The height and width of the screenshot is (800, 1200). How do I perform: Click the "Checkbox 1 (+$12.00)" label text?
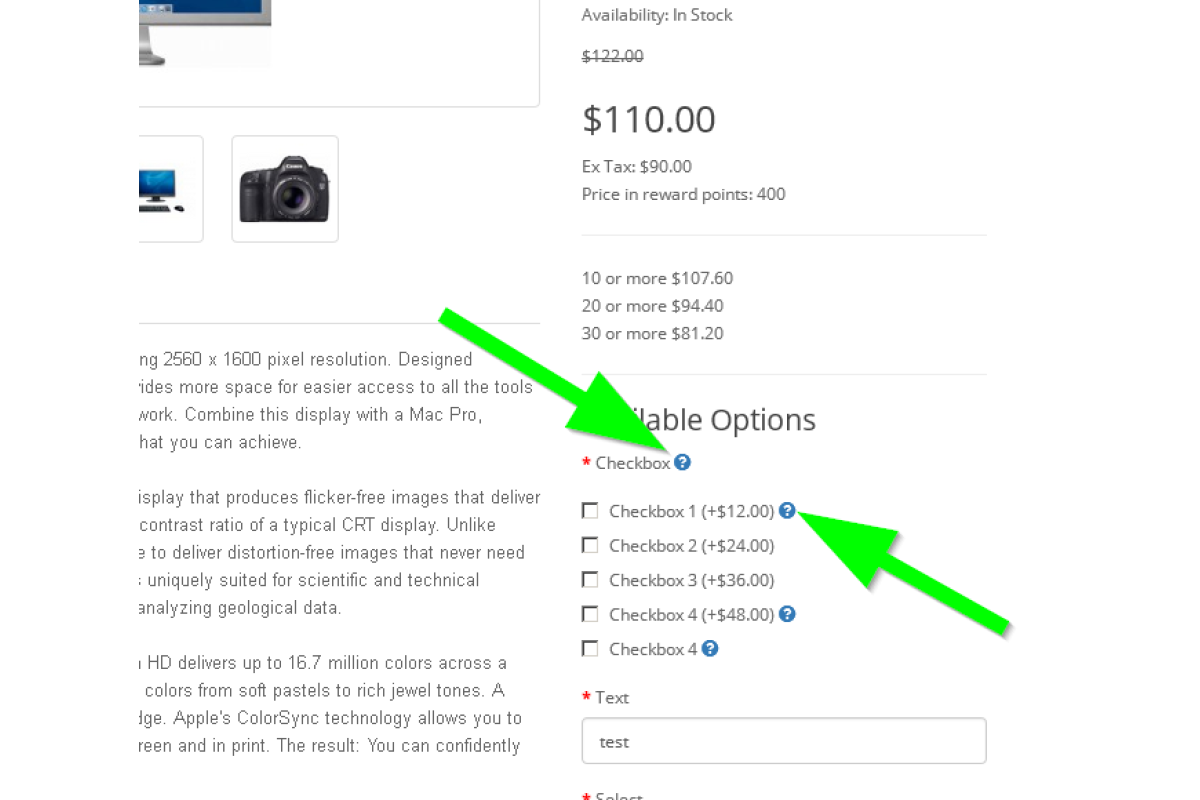click(x=691, y=511)
